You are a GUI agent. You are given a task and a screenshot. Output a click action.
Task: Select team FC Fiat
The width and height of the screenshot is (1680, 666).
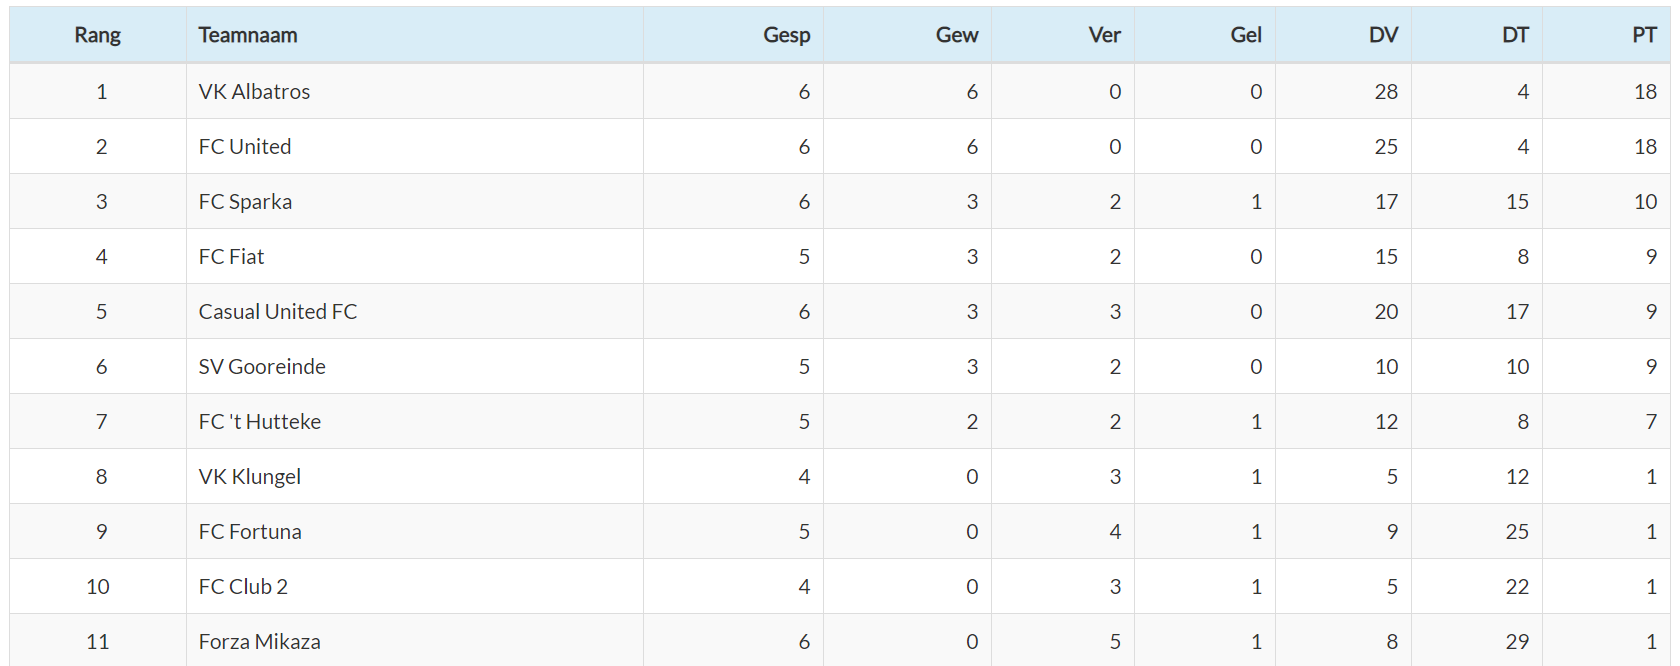[231, 257]
